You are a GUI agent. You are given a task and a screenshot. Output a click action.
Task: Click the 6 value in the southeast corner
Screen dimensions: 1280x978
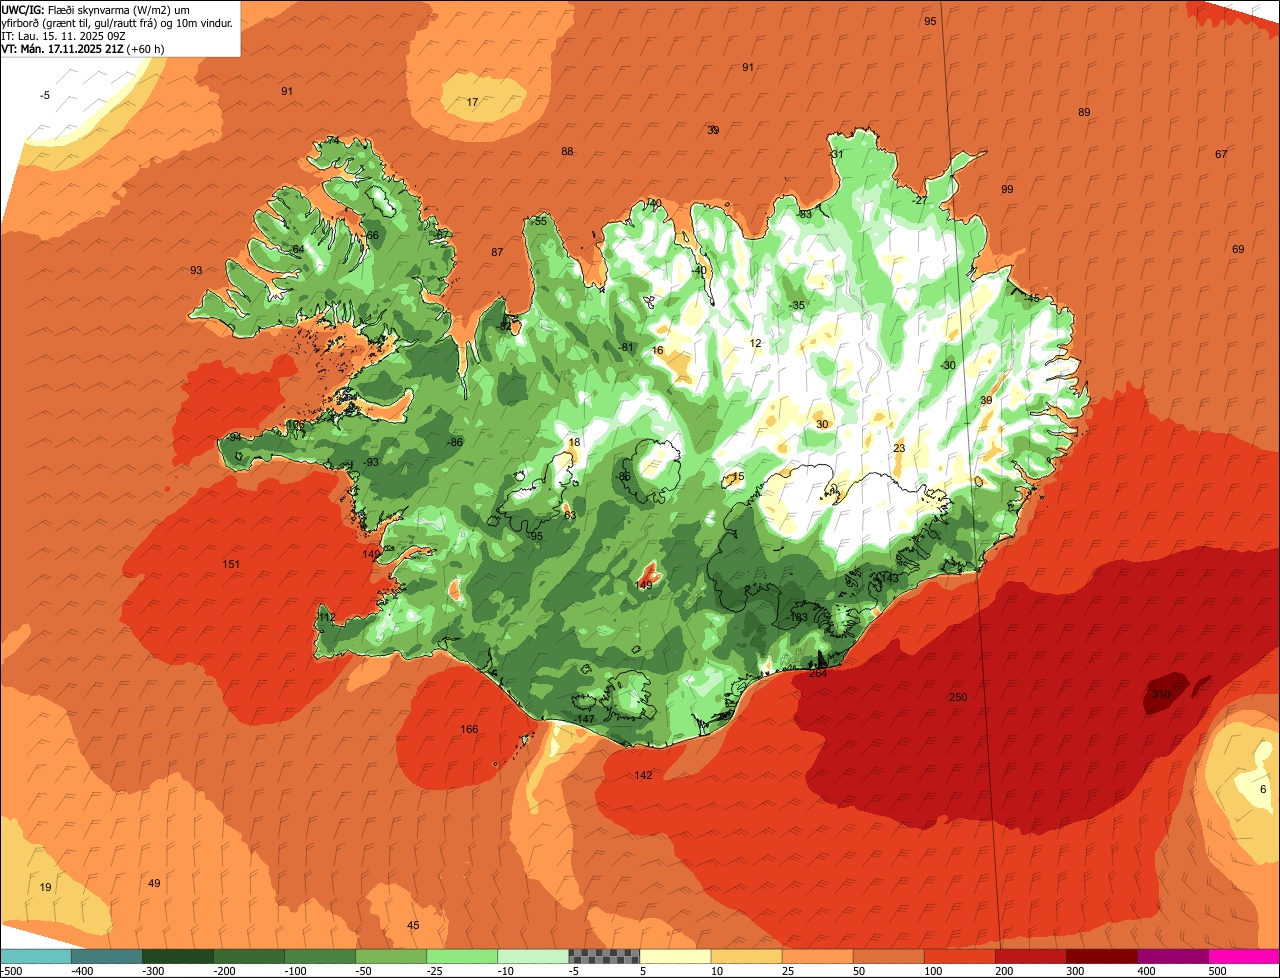(x=1263, y=789)
